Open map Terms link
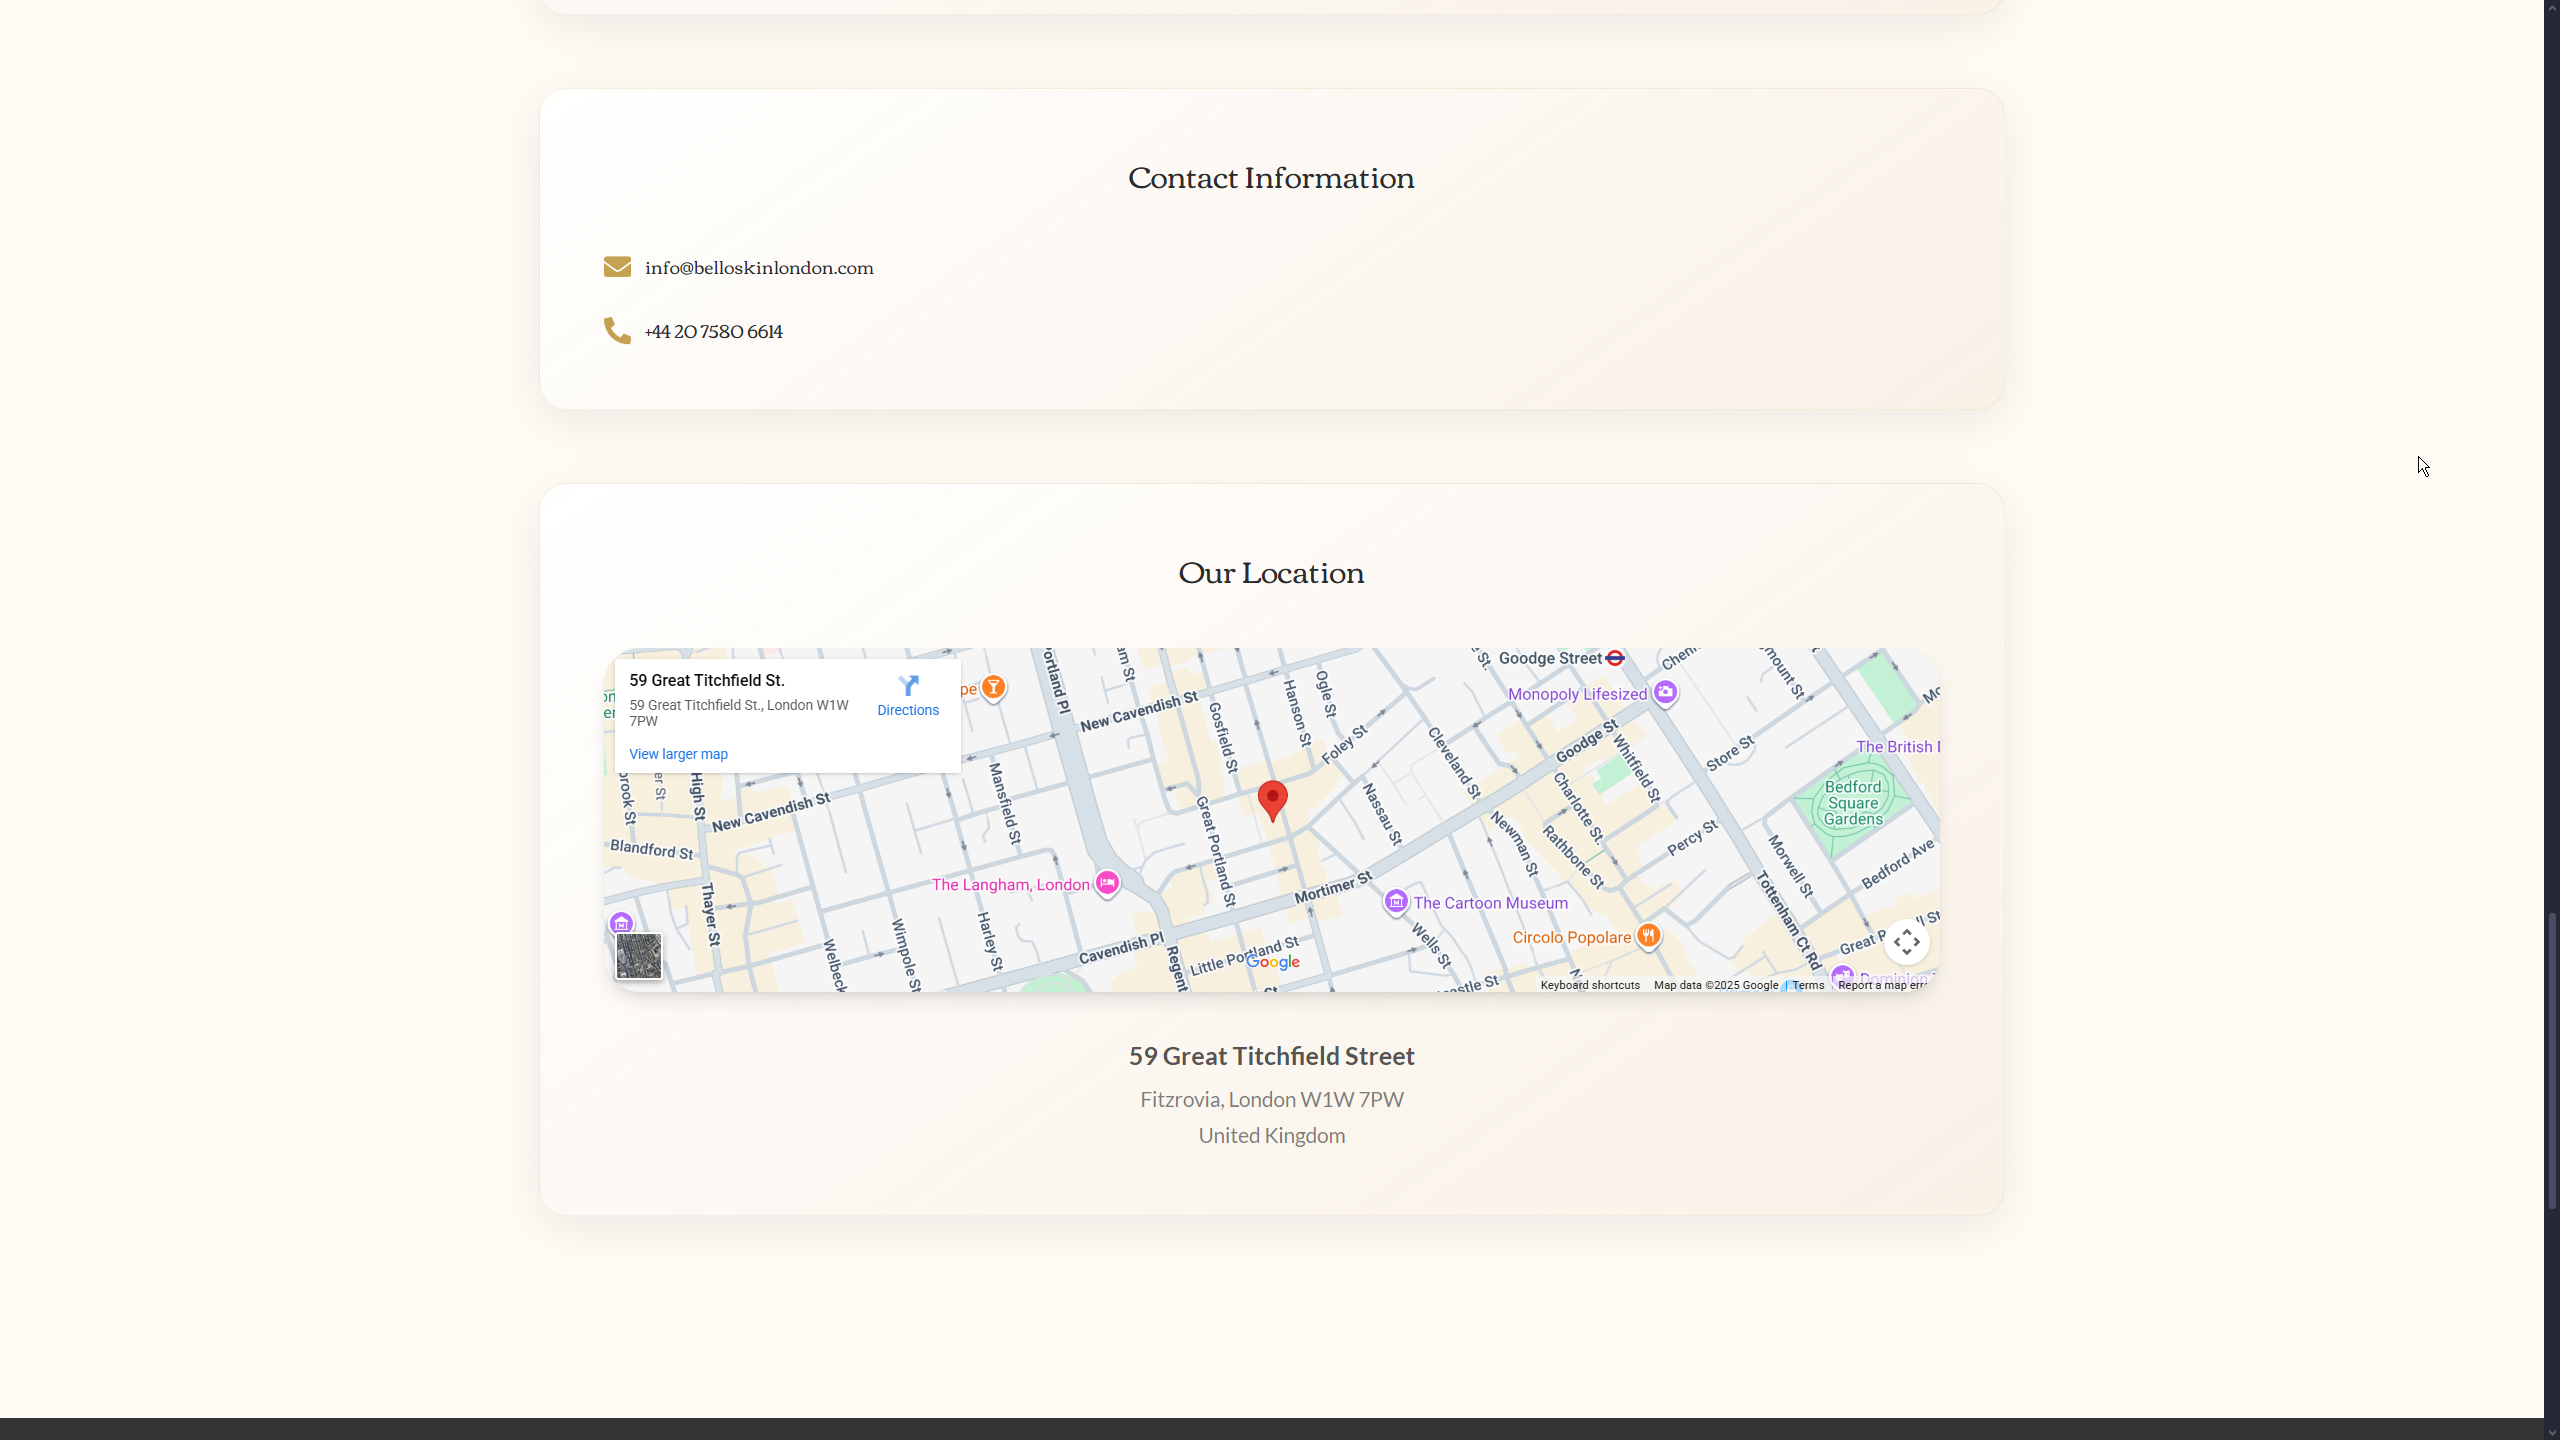 pyautogui.click(x=1808, y=985)
